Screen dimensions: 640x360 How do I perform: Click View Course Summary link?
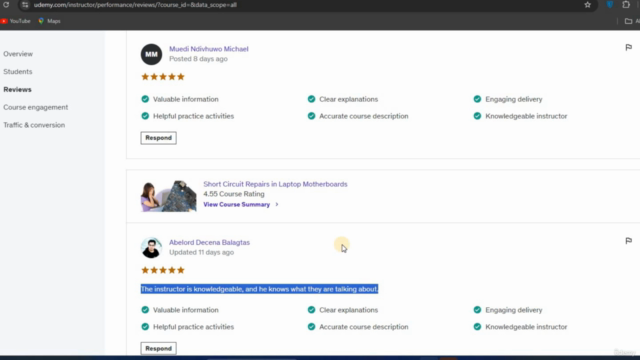[237, 204]
